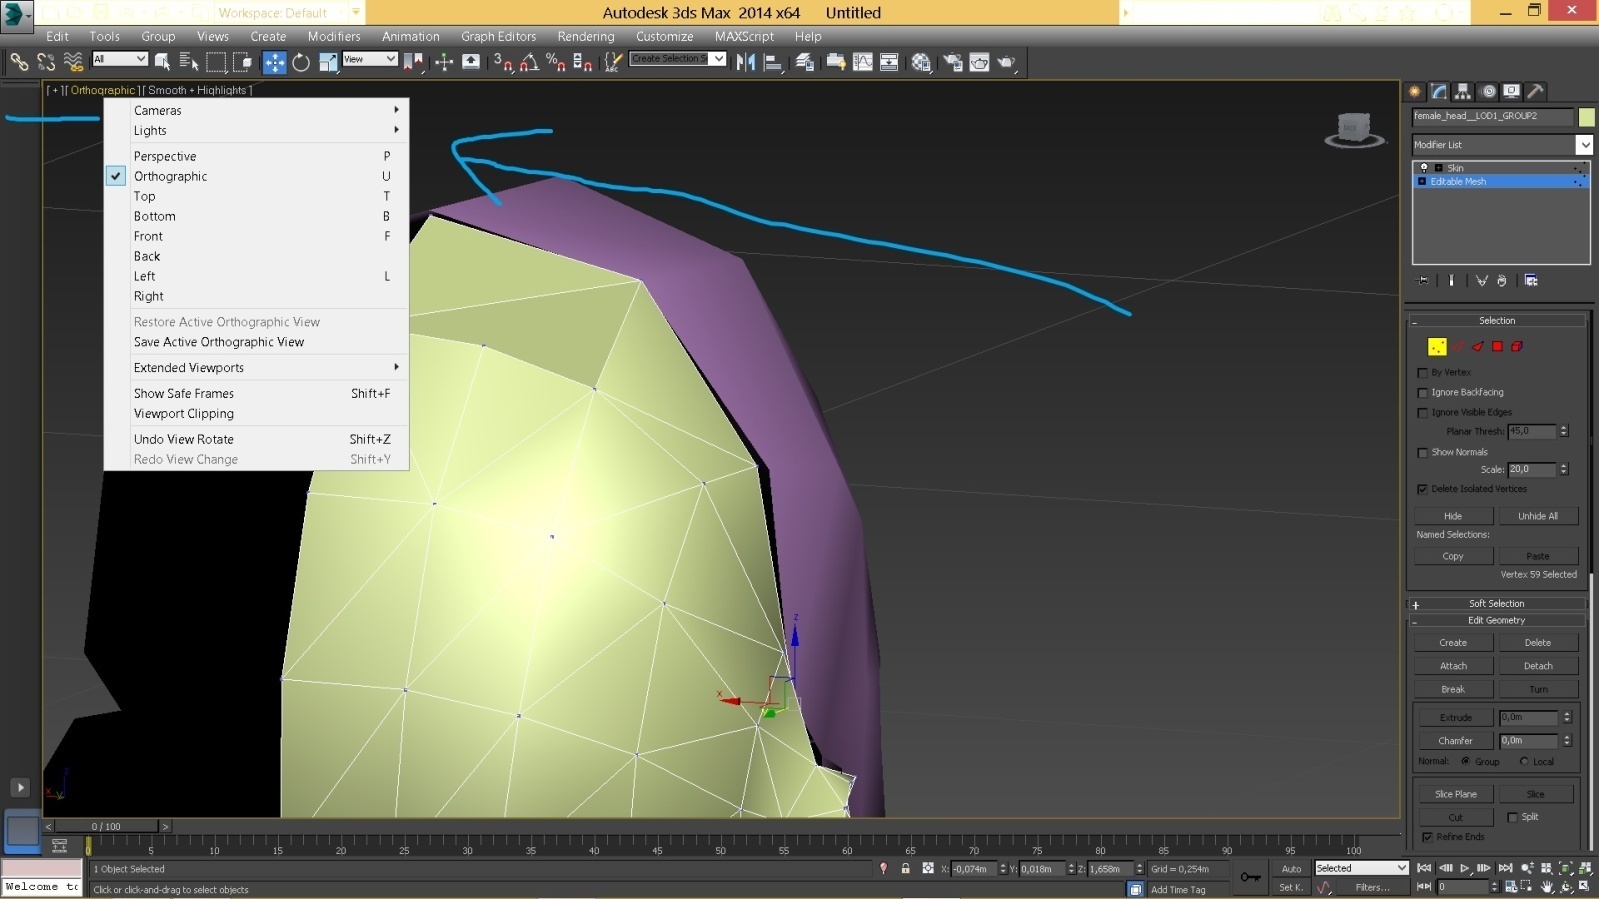Click Configure Modifier Sets icon

pyautogui.click(x=1531, y=281)
